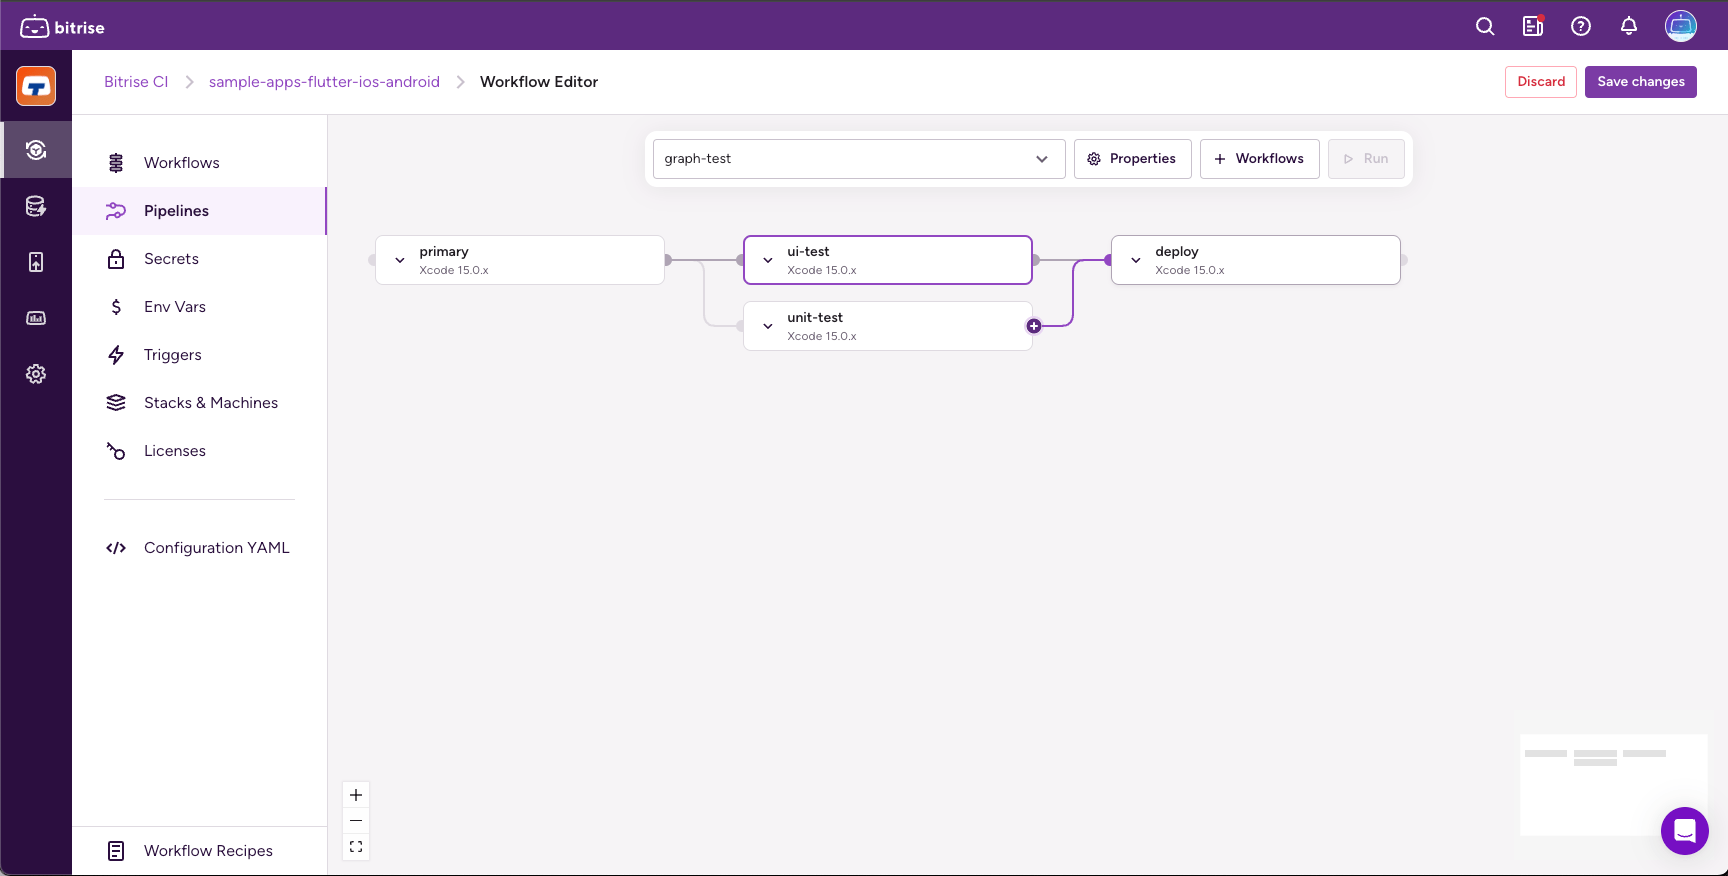Fit the pipeline graph to view
1728x876 pixels.
click(356, 847)
